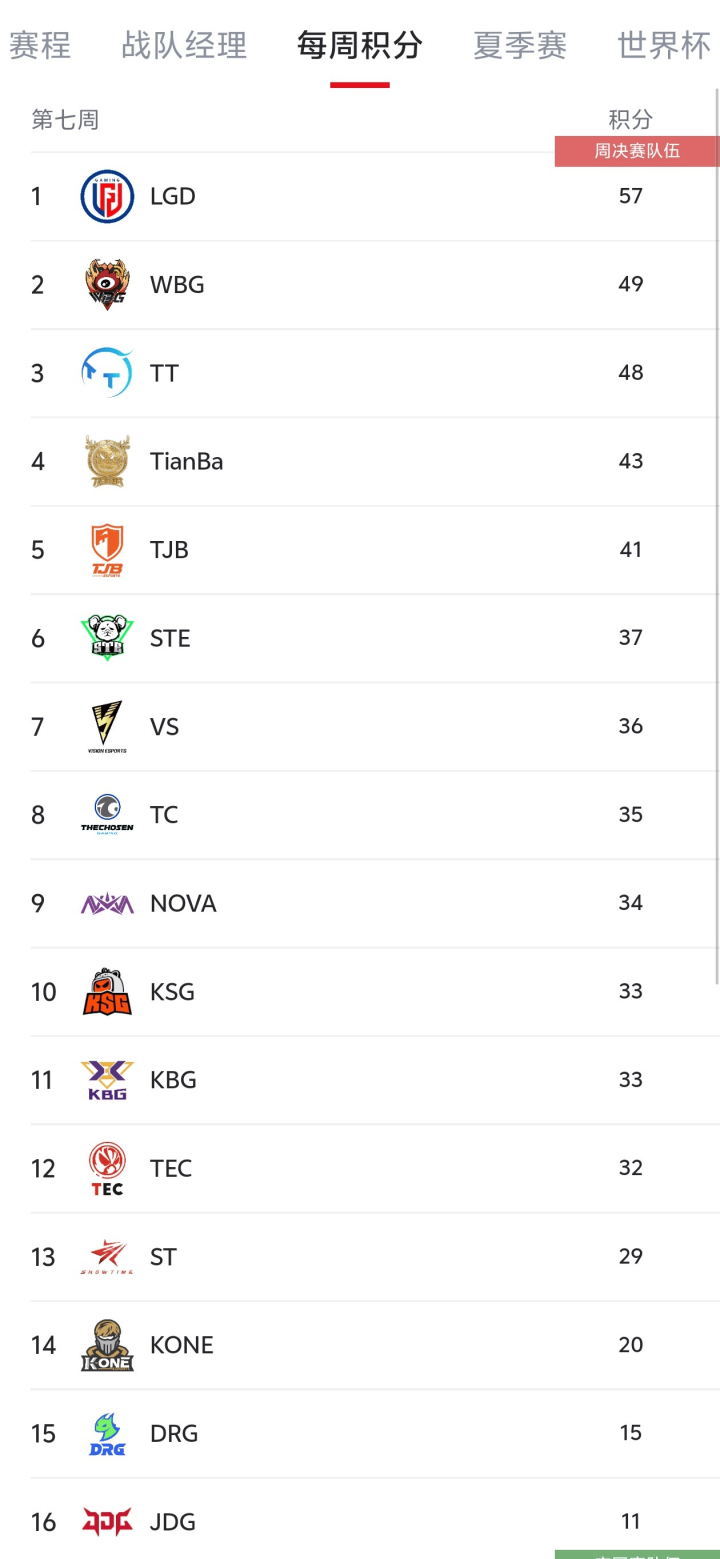Image resolution: width=720 pixels, height=1559 pixels.
Task: Click the 周决赛队伍 red label
Action: point(637,151)
